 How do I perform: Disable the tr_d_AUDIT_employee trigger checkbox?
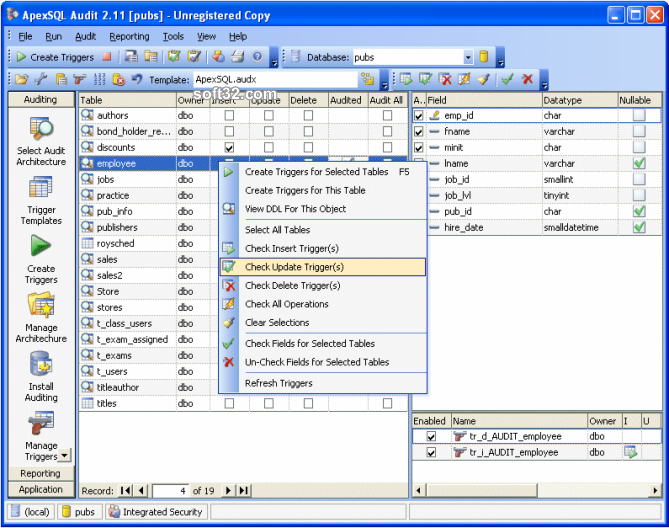point(431,436)
